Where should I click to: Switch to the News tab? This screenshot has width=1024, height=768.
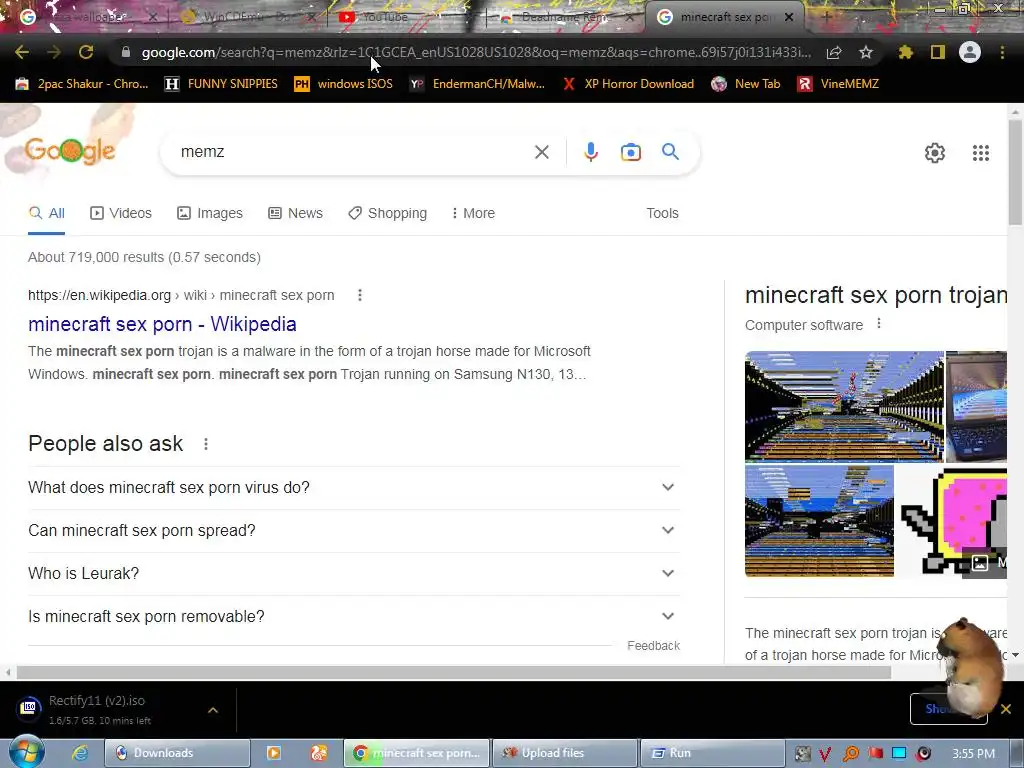pyautogui.click(x=295, y=213)
